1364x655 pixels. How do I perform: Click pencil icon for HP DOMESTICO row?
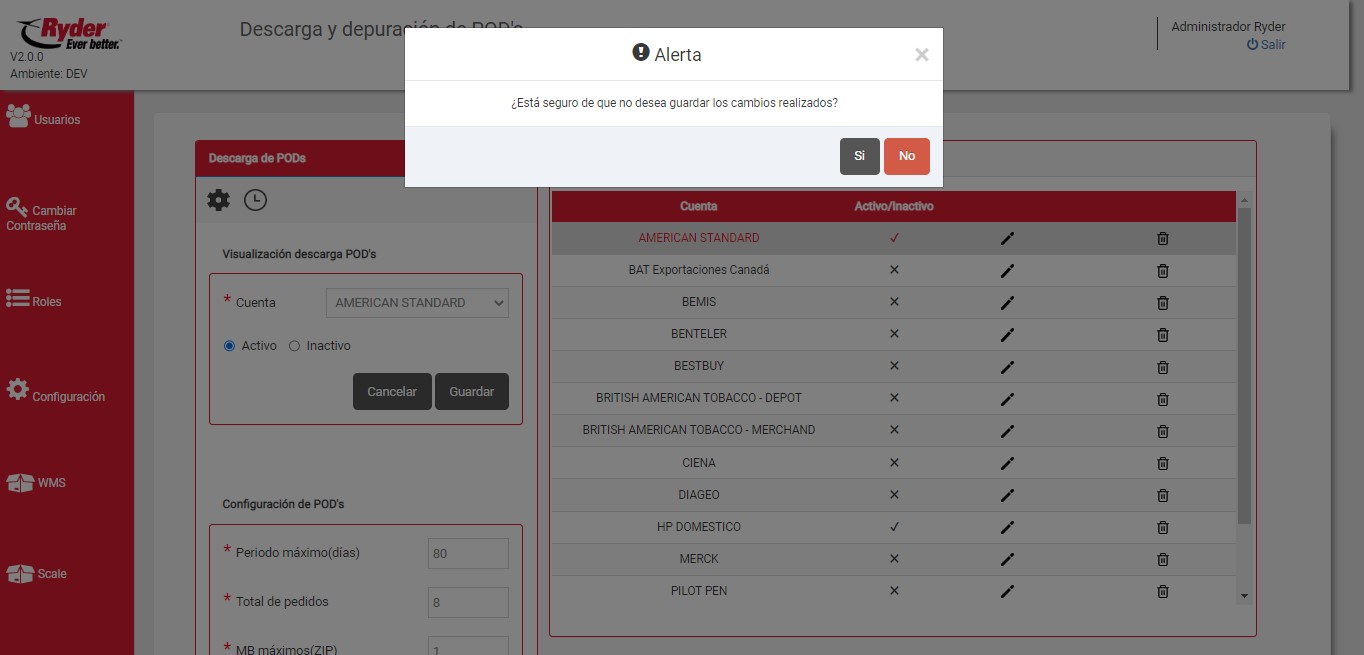pyautogui.click(x=1007, y=527)
